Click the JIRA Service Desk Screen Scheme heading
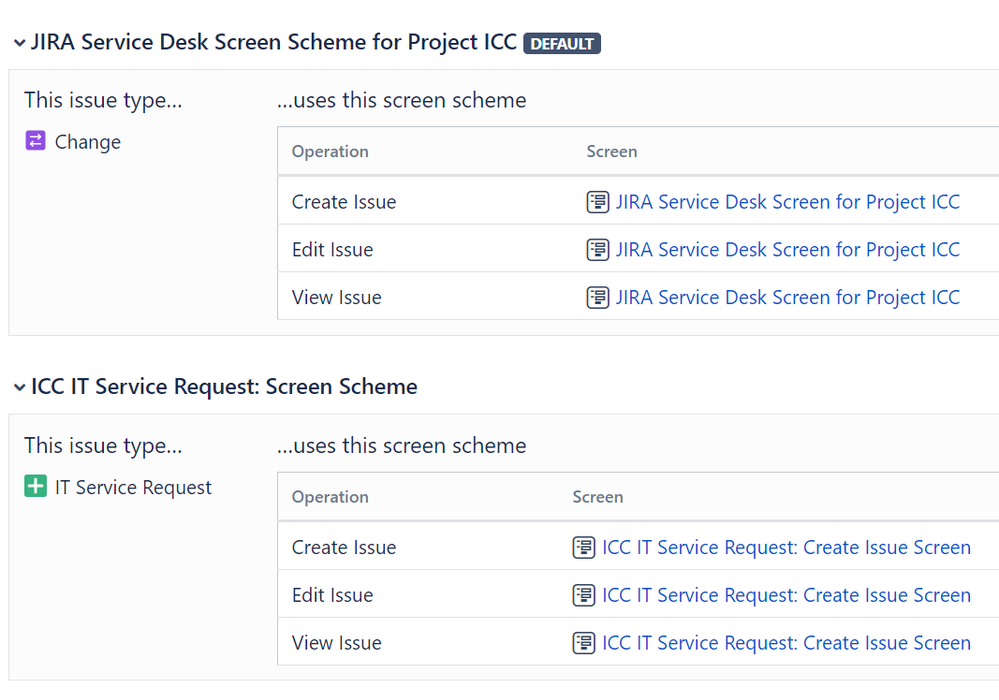999x700 pixels. [274, 42]
